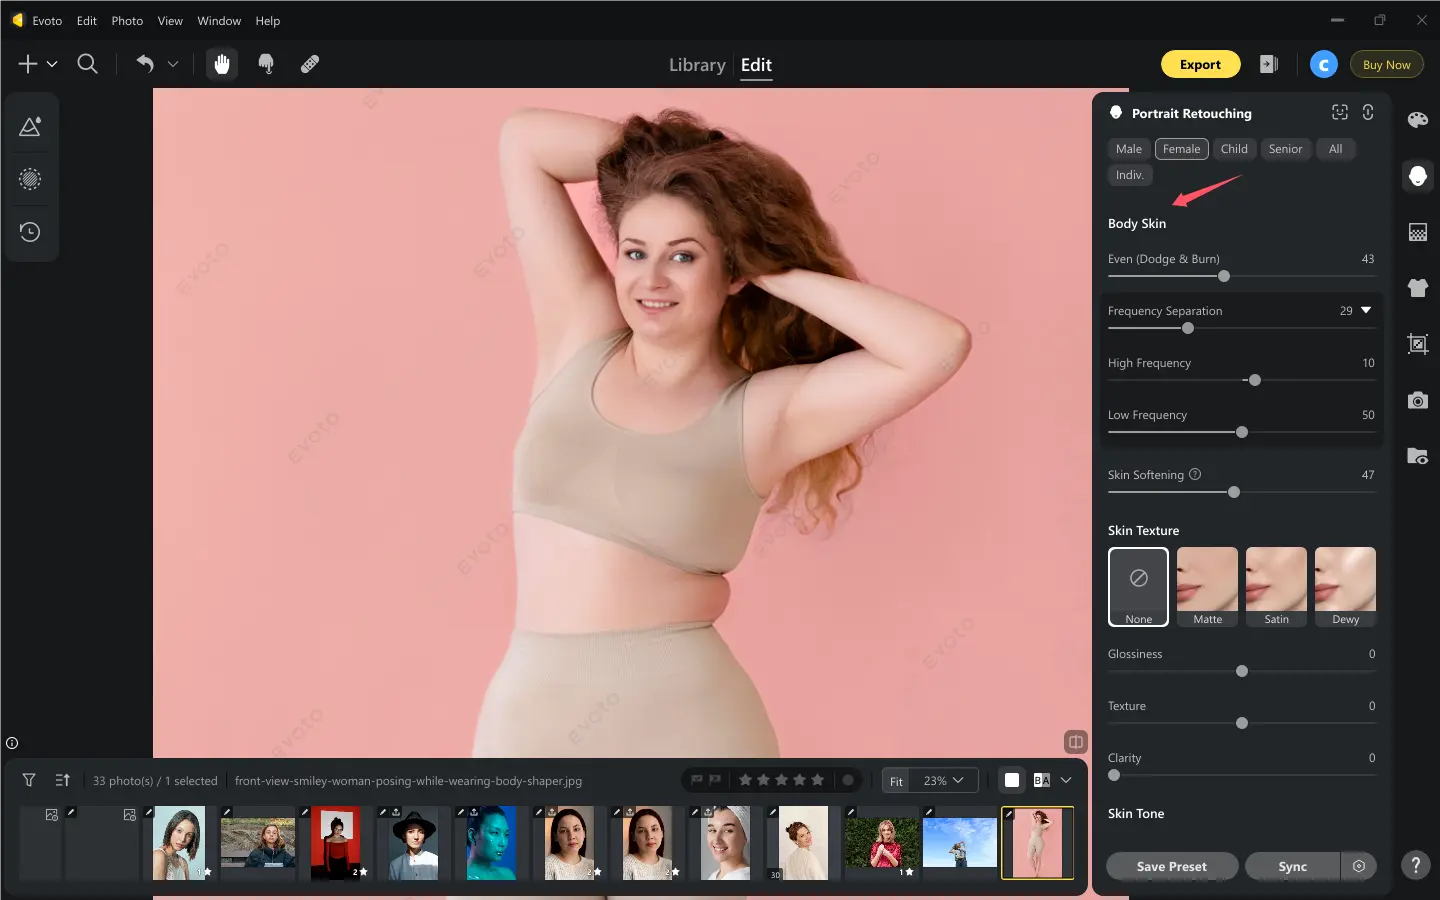Select the Child filter
The width and height of the screenshot is (1440, 900).
click(x=1234, y=149)
